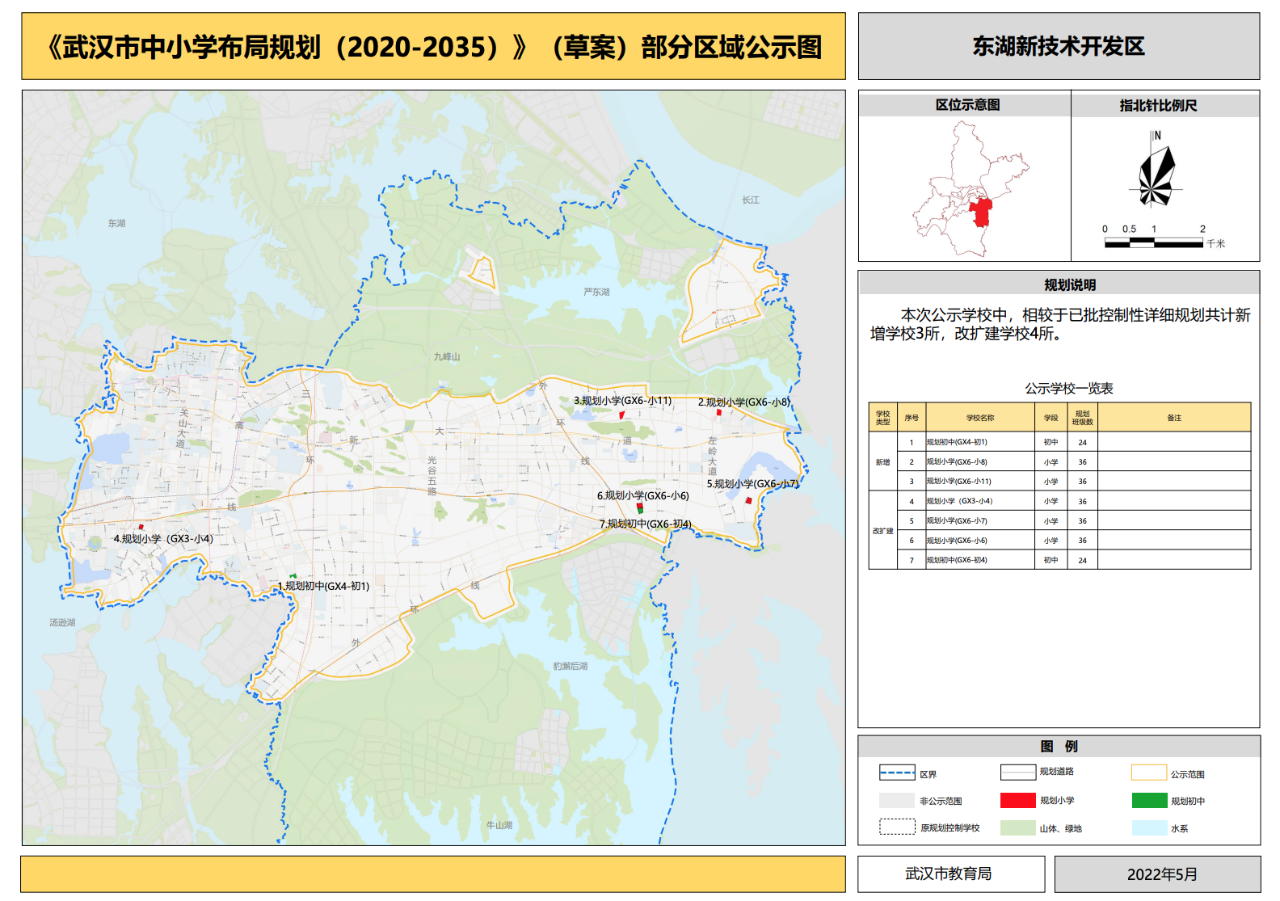The image size is (1280, 901).
Task: Click the 学校类型 column header
Action: [882, 417]
